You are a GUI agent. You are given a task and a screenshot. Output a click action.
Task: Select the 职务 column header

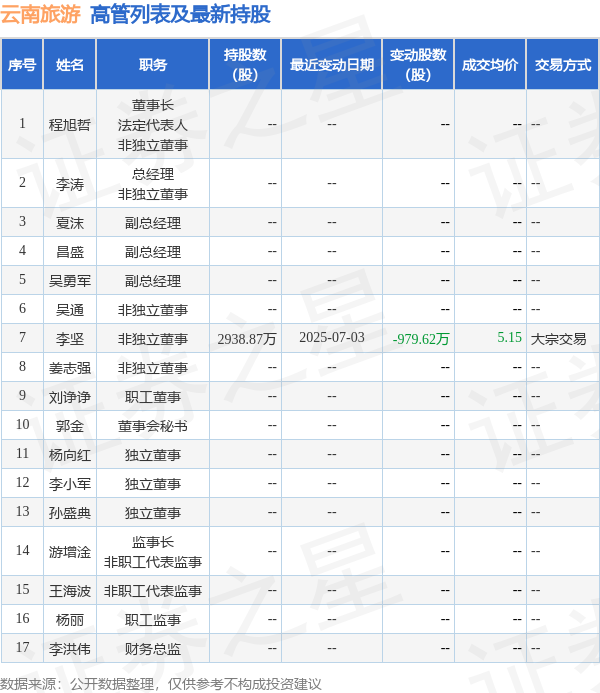(x=153, y=65)
